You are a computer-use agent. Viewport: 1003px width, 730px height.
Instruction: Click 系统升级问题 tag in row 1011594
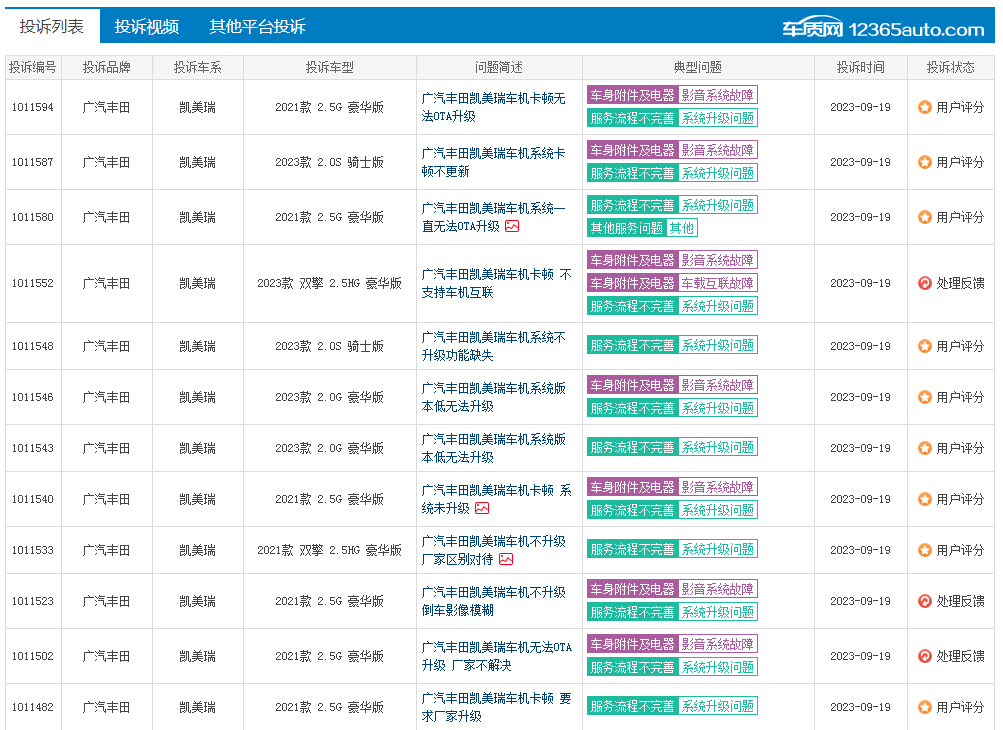tap(718, 118)
